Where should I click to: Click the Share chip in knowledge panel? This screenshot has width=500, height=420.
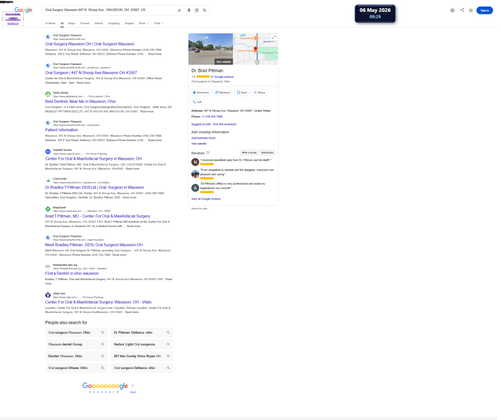(259, 92)
